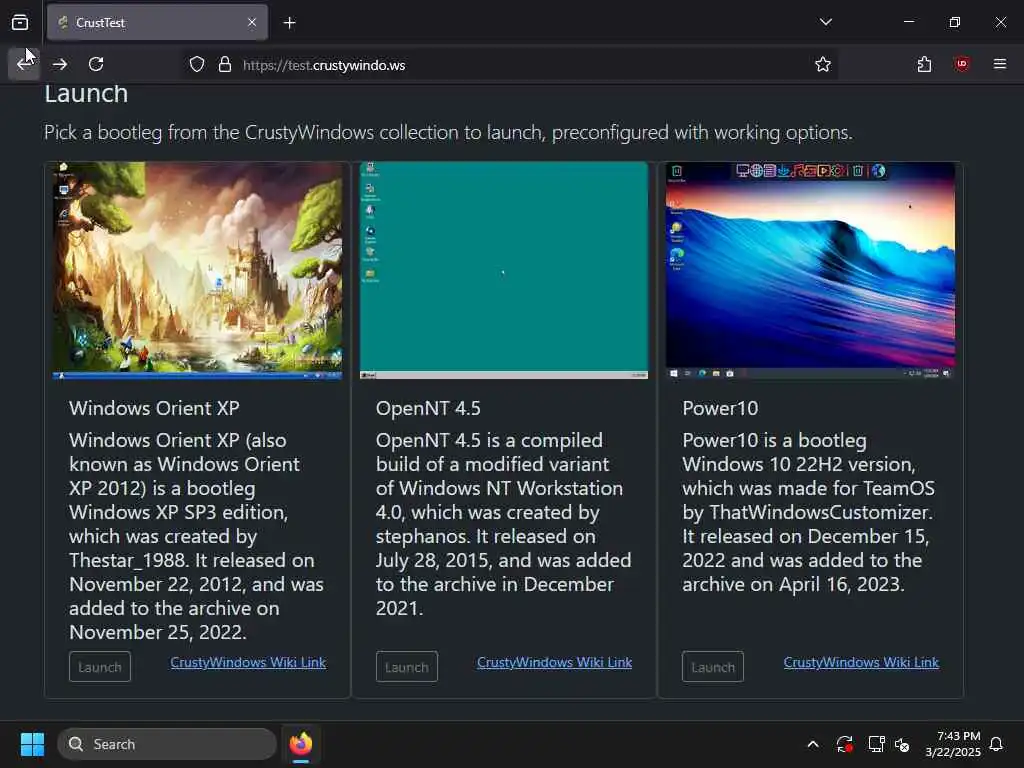Open the Windows Start menu

click(x=32, y=744)
